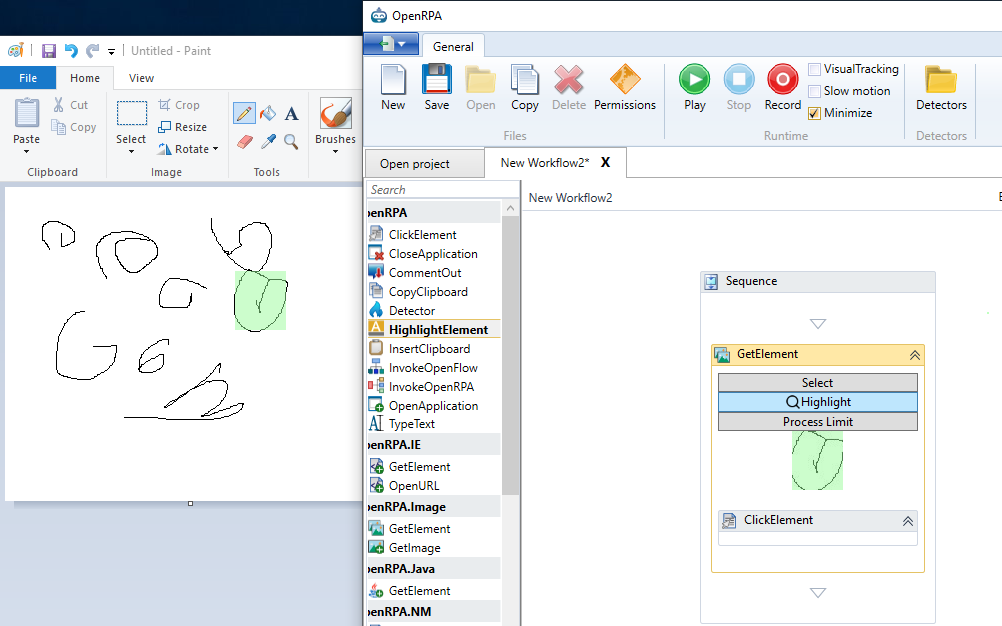Uncheck the Minimize checkbox
The image size is (1002, 626).
point(814,113)
